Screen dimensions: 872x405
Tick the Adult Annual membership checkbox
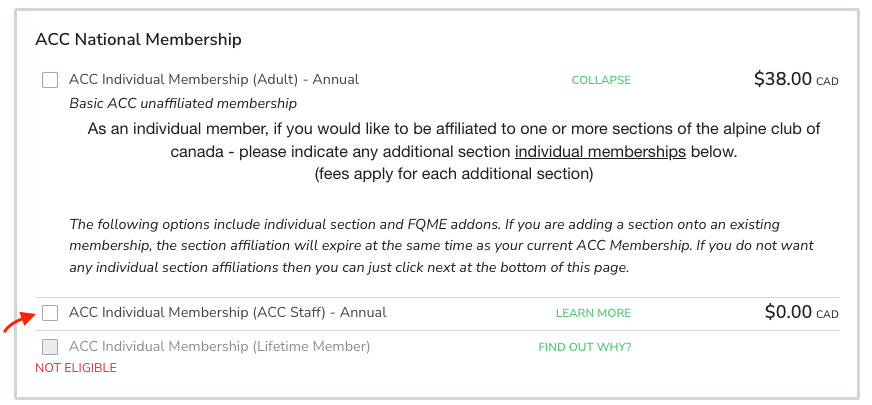pos(50,80)
